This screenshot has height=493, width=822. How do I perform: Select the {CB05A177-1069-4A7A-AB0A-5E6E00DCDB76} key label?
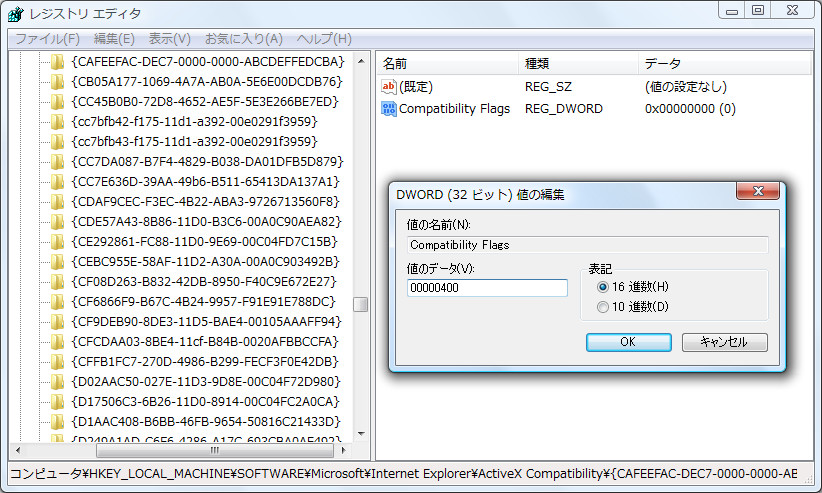(207, 82)
